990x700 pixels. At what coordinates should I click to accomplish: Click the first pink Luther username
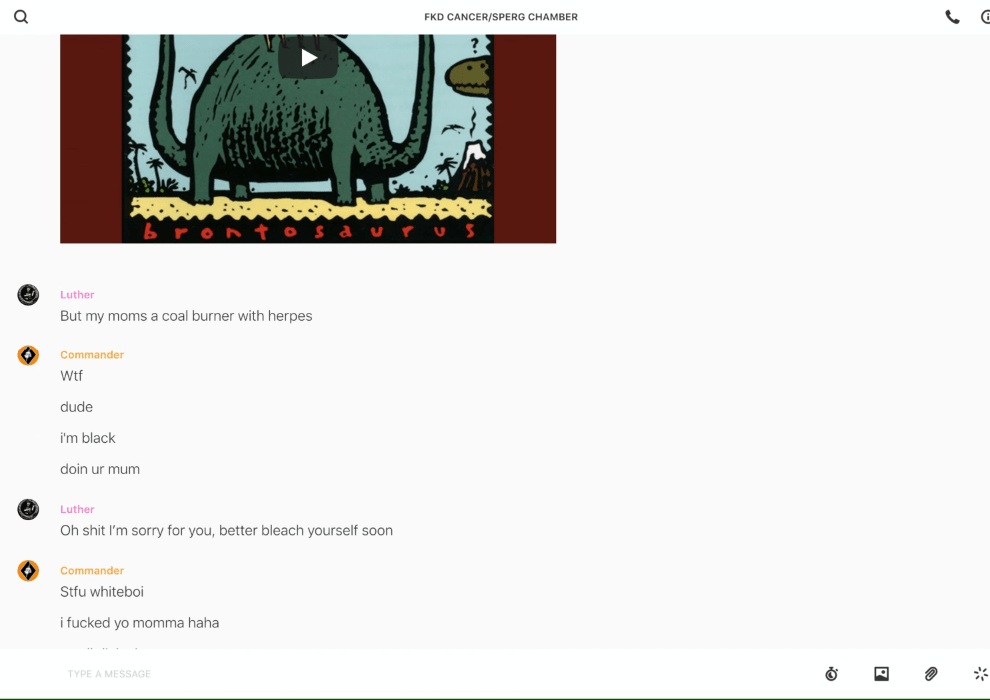[77, 295]
